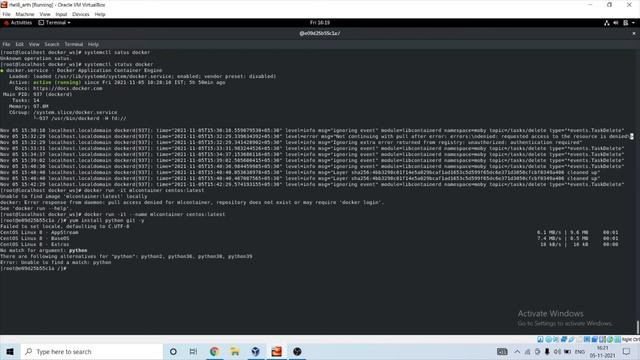This screenshot has height=360, width=640.
Task: Click the VirtualBox app icon in title bar
Action: point(4,4)
